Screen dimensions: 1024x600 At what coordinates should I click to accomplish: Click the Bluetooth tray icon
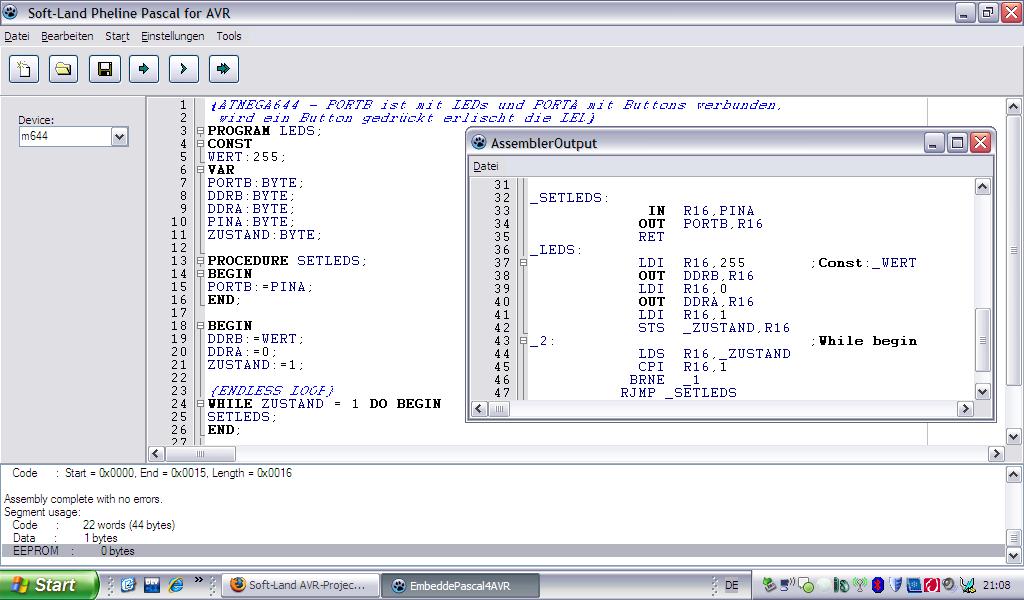(878, 585)
